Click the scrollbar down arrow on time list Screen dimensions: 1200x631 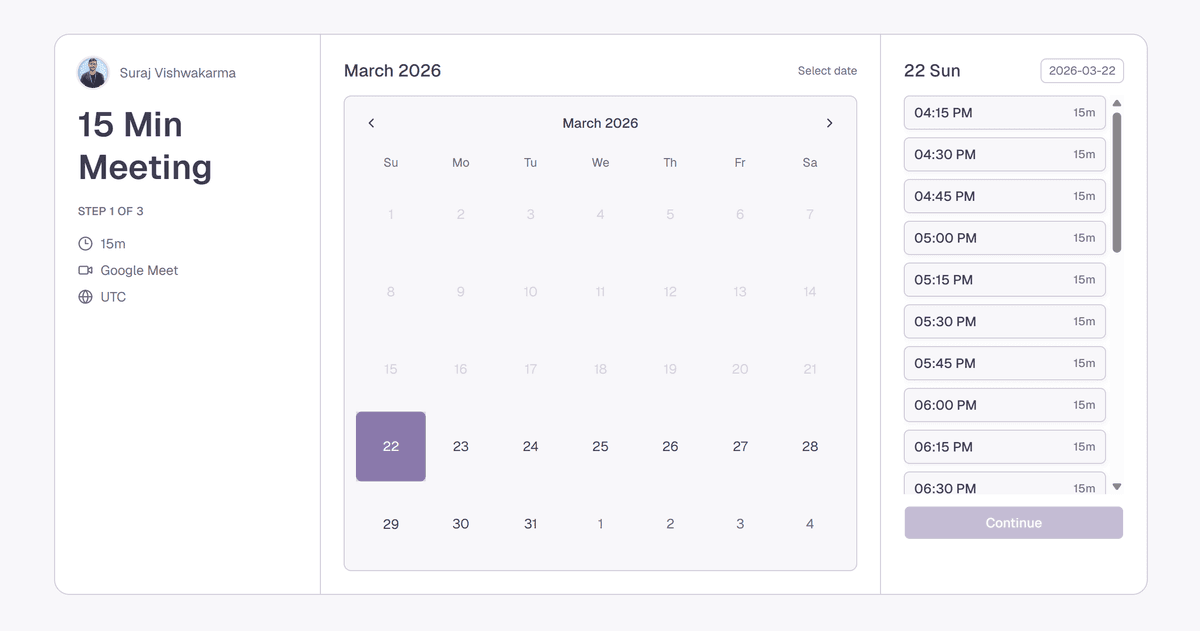point(1117,486)
